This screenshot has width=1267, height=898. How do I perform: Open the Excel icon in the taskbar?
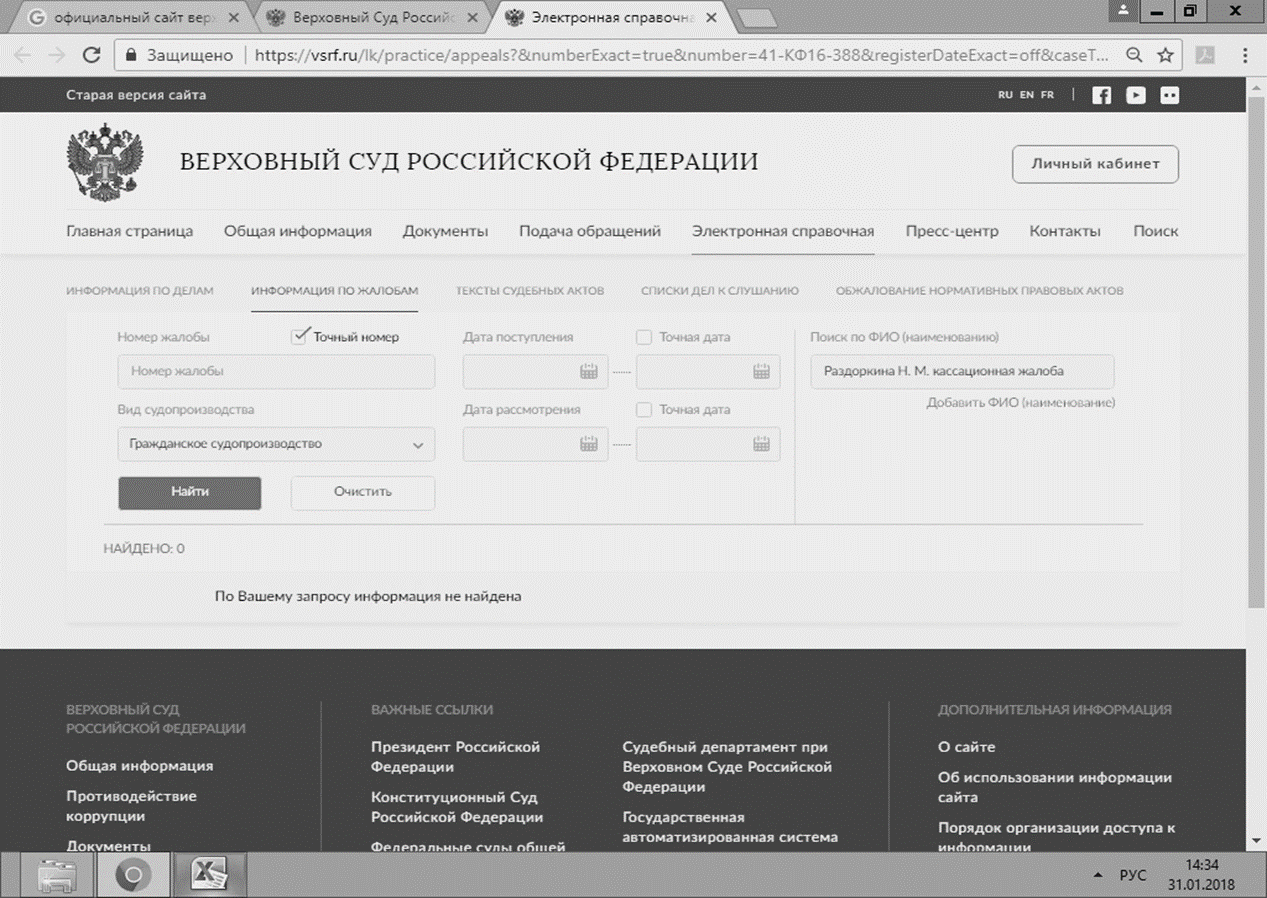210,876
